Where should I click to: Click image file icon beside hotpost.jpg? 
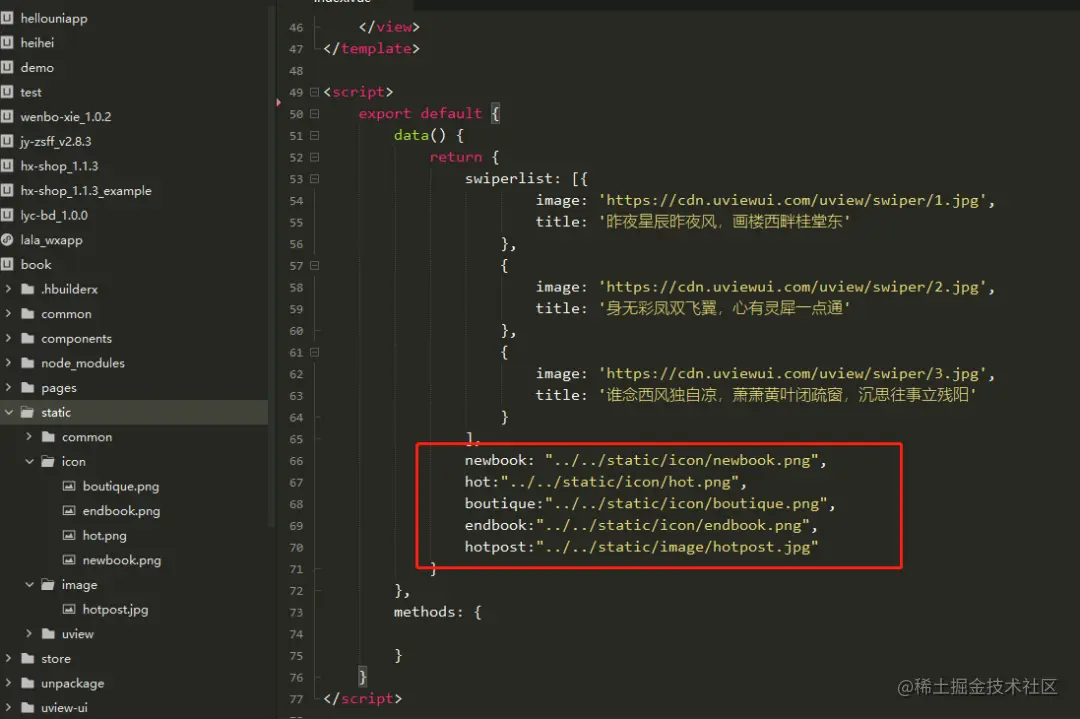click(69, 609)
